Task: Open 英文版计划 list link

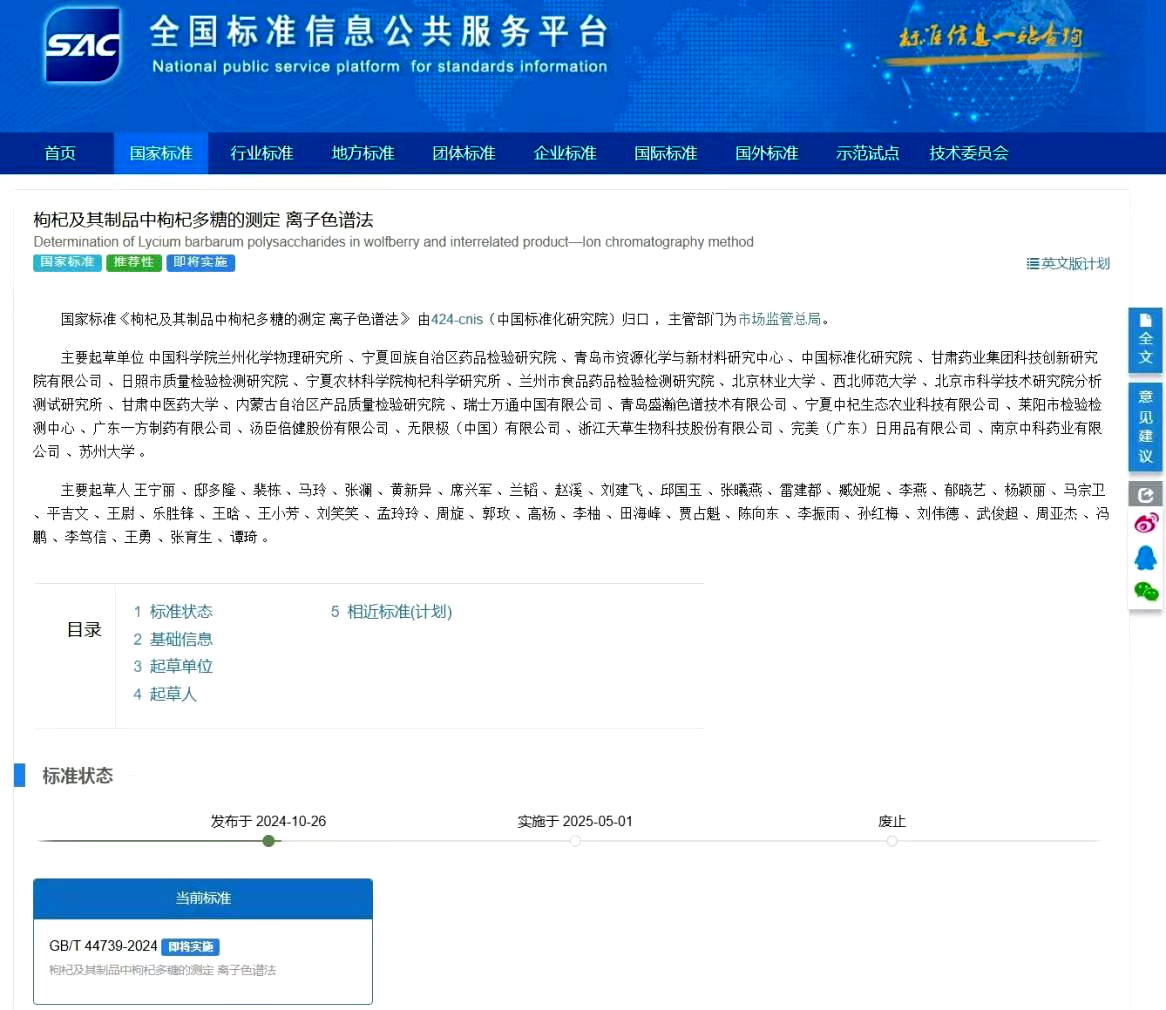Action: [x=1068, y=263]
